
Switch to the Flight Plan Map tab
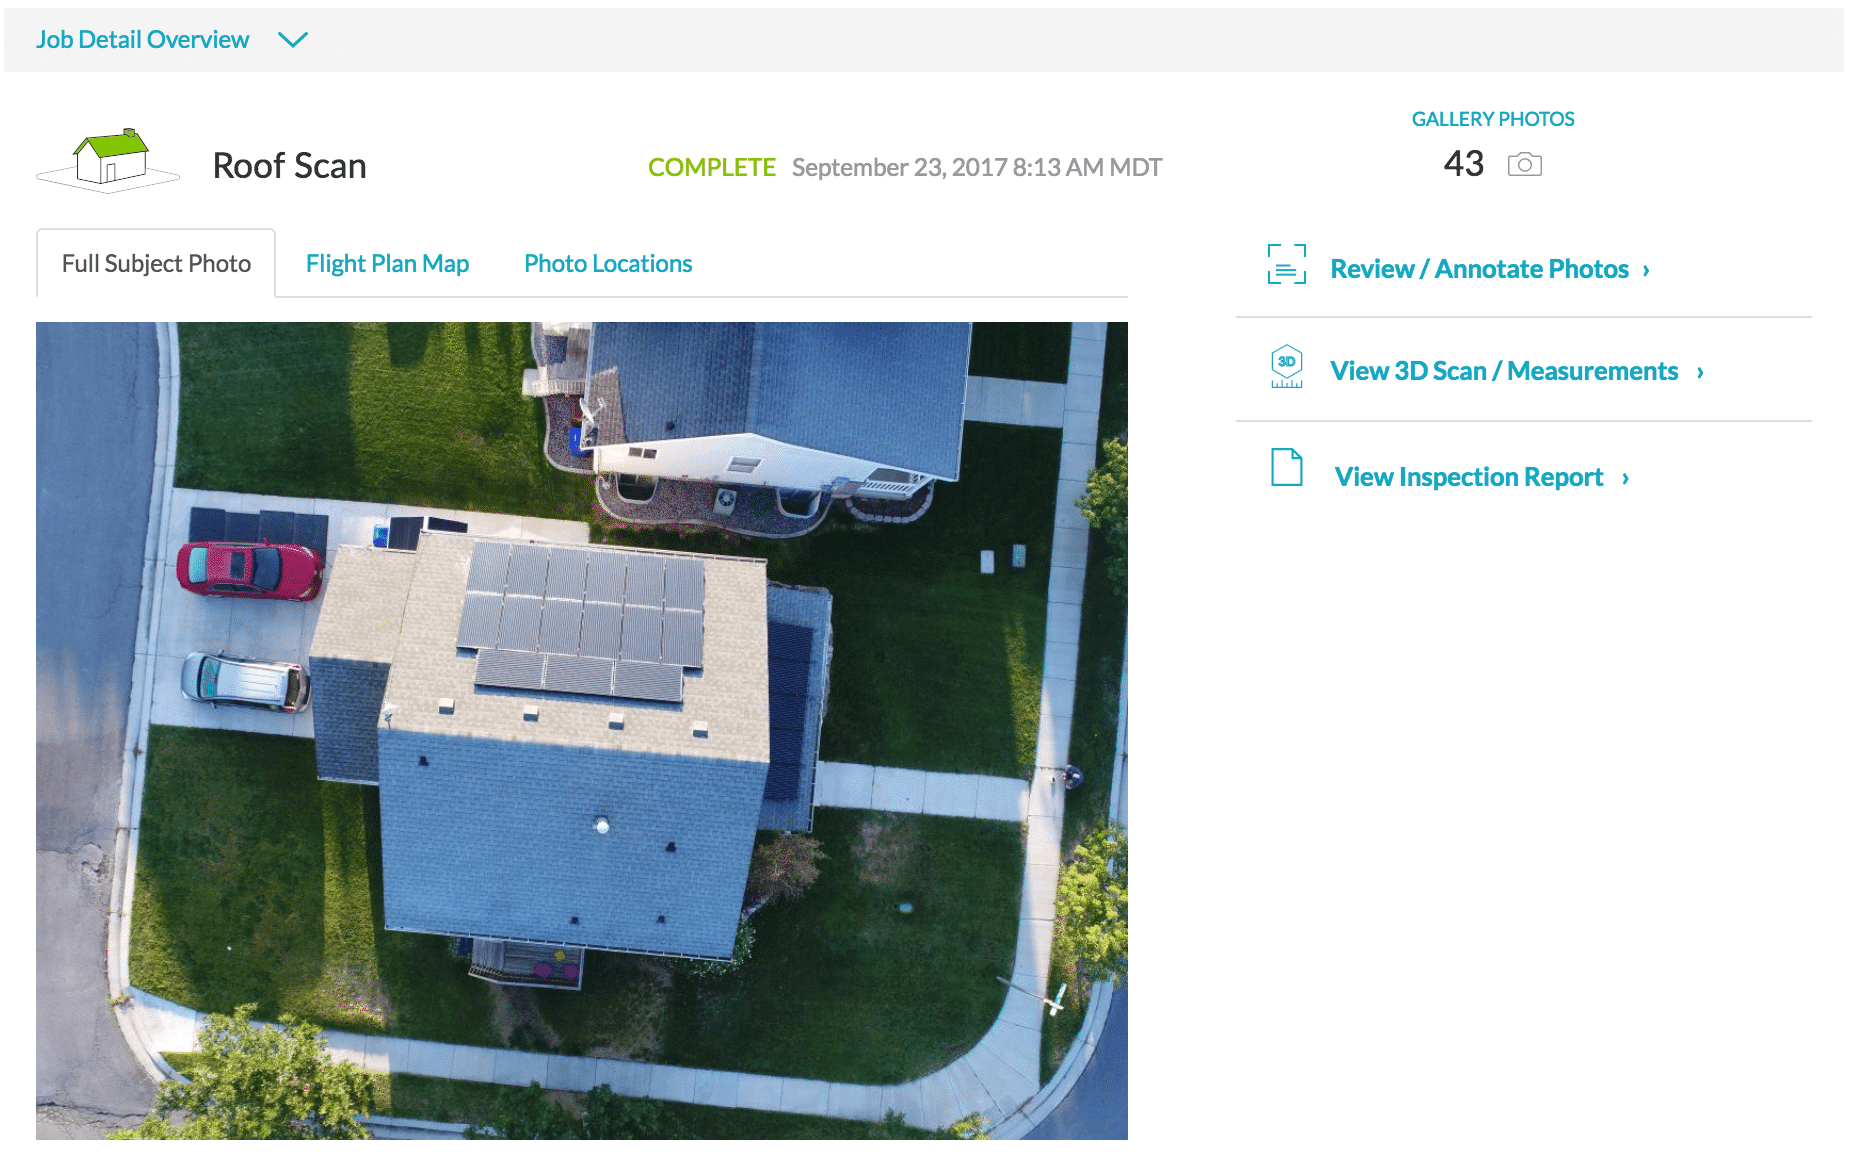(387, 264)
